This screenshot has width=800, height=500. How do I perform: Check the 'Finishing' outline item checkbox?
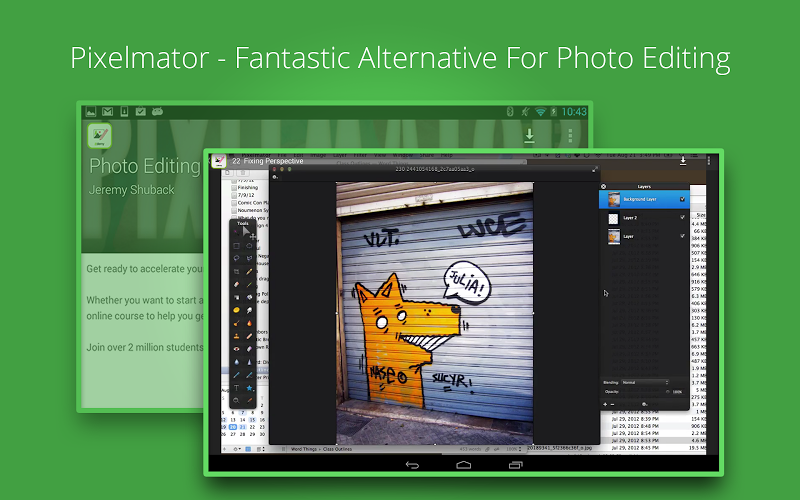click(234, 188)
